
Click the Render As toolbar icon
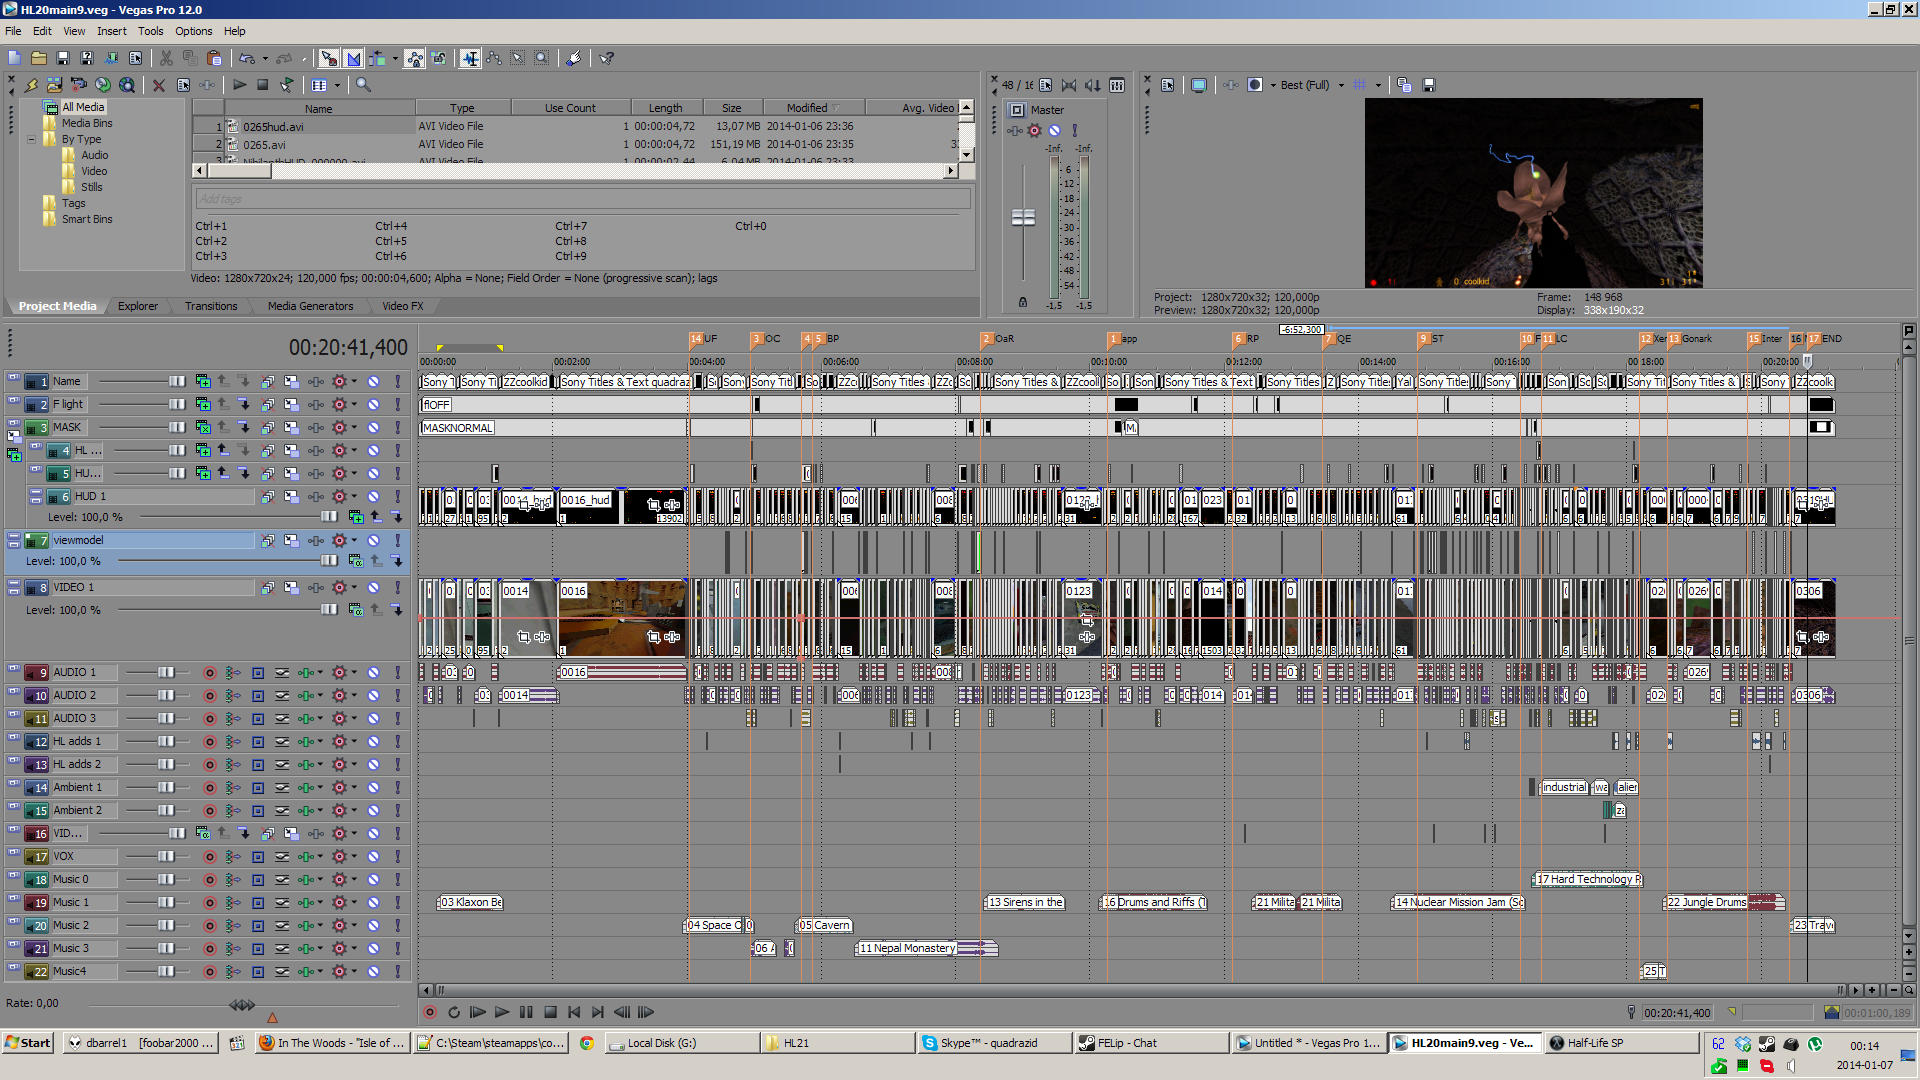(x=111, y=59)
